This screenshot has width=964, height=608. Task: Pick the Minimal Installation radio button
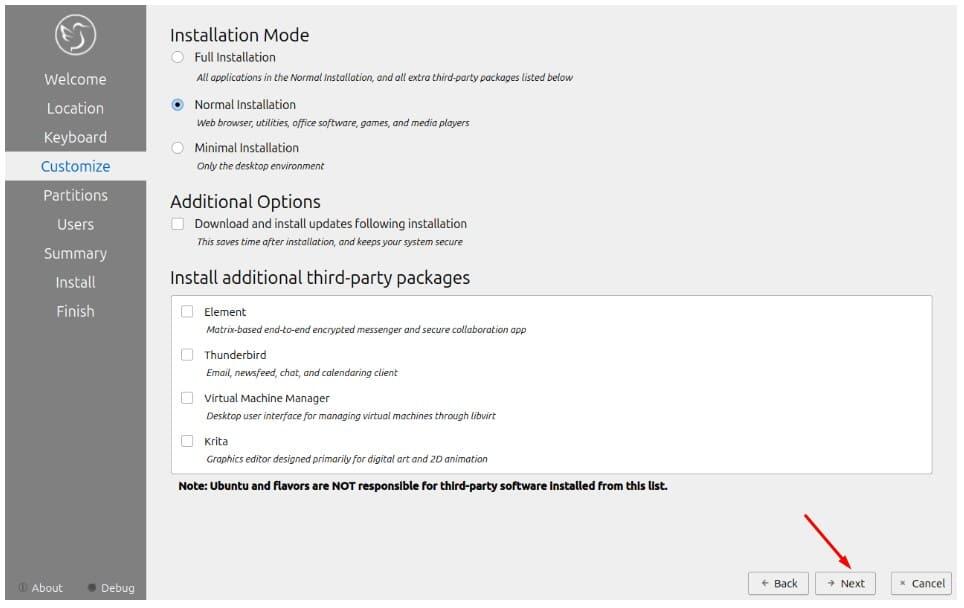pyautogui.click(x=178, y=148)
